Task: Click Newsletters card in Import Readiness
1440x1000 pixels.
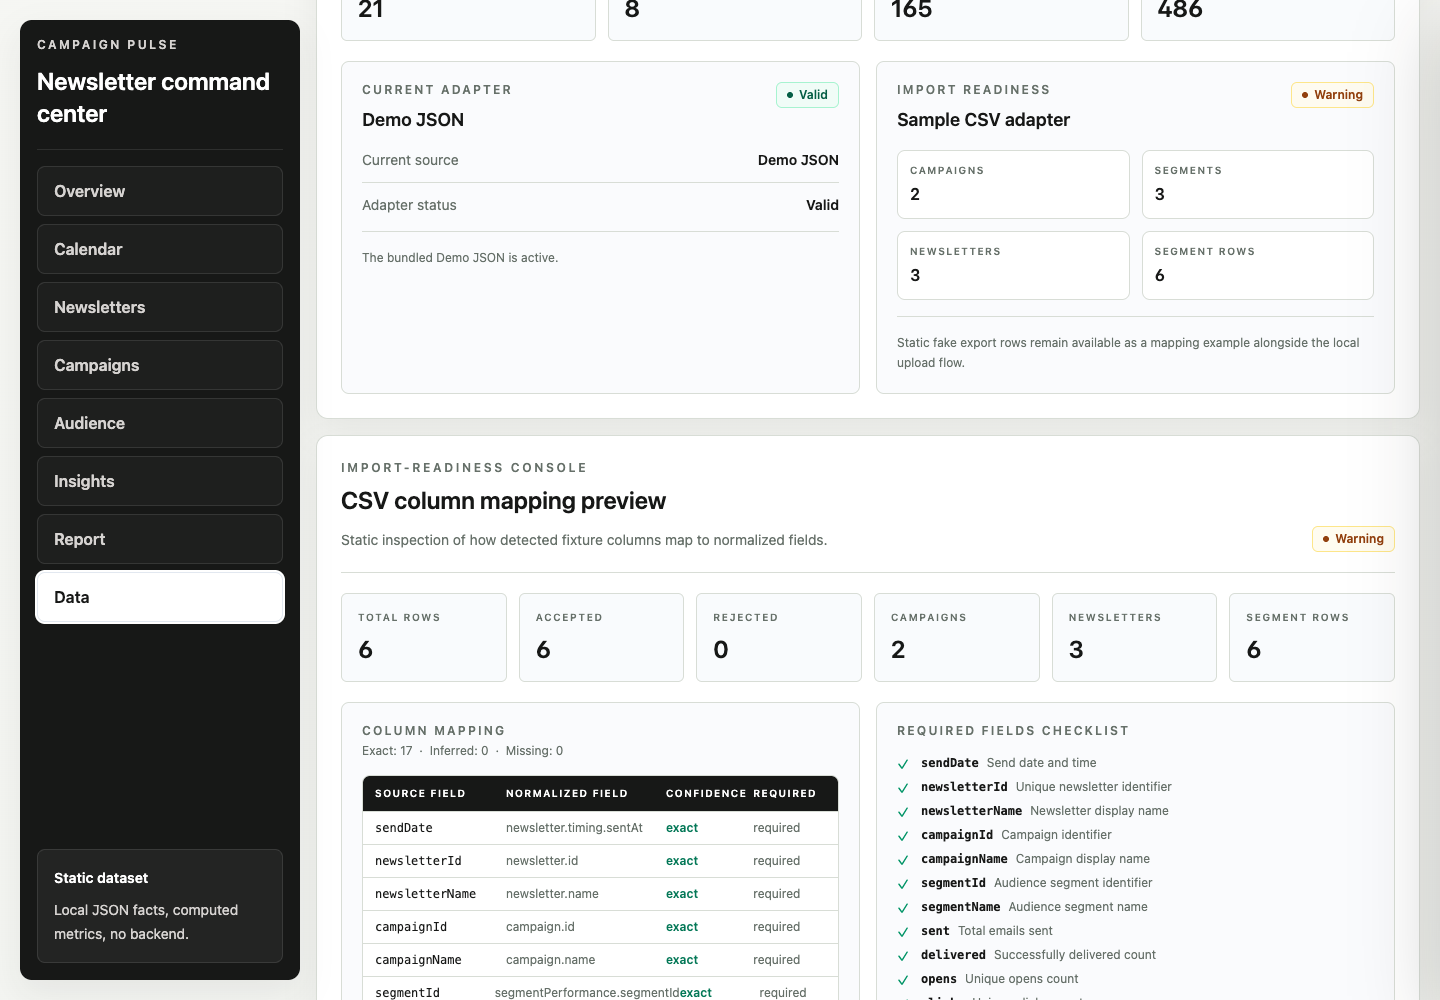Action: (1013, 265)
